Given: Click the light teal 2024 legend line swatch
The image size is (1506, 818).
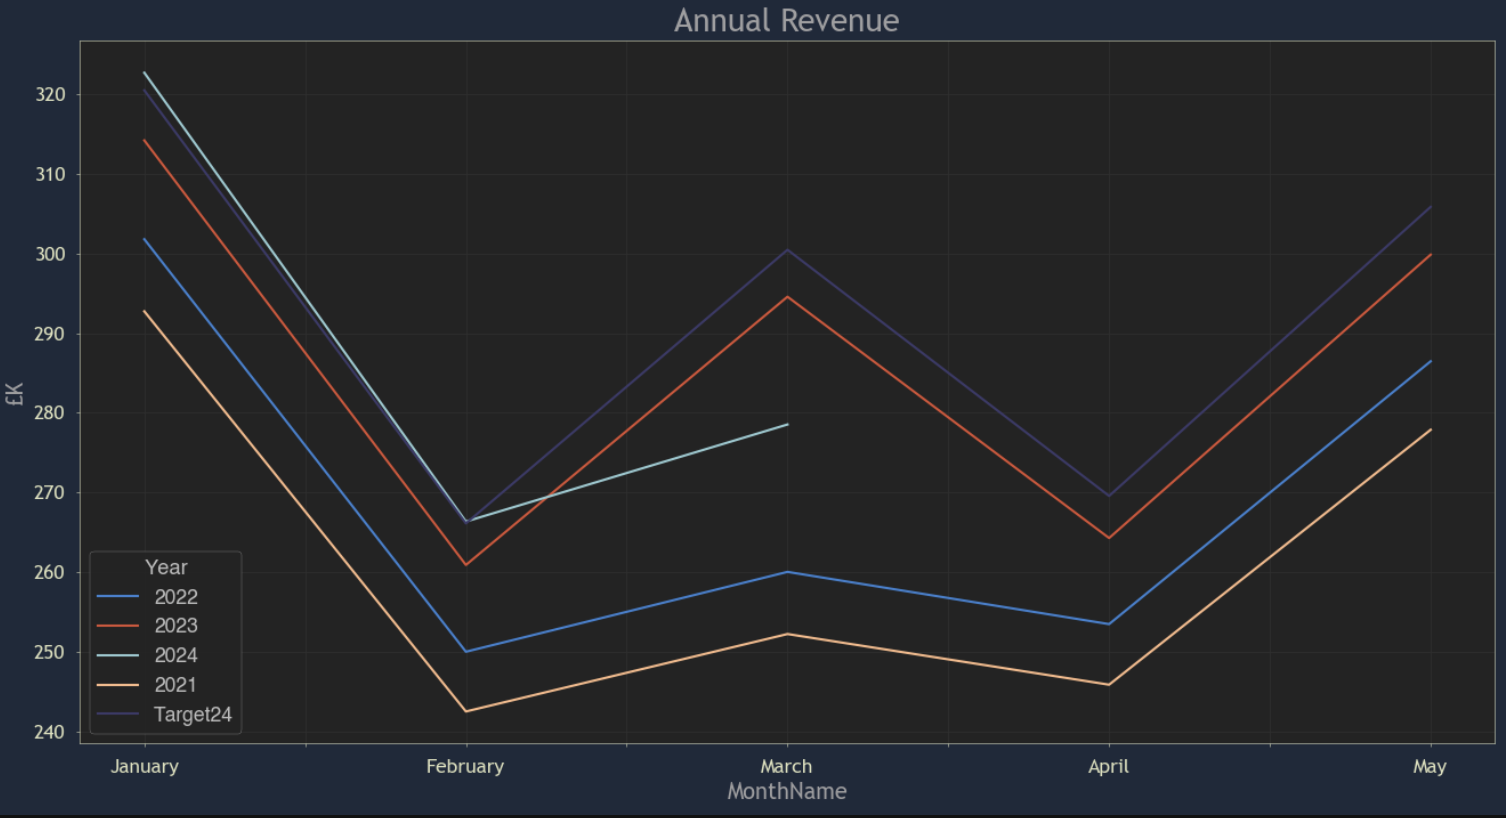Looking at the screenshot, I should pyautogui.click(x=118, y=655).
